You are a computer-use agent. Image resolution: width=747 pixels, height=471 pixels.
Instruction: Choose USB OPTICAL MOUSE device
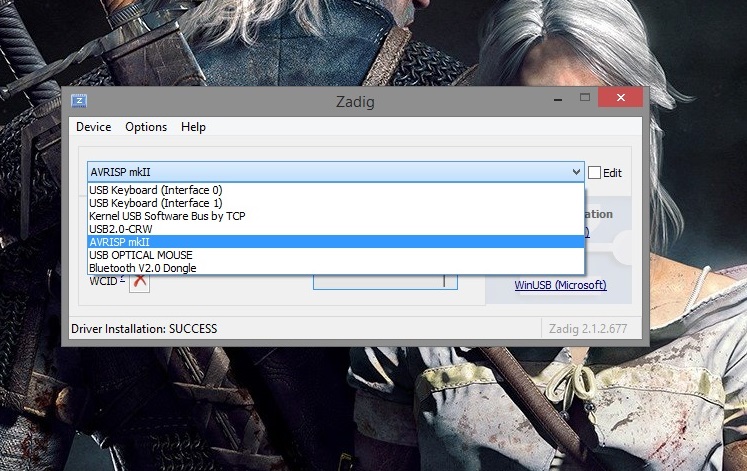336,255
